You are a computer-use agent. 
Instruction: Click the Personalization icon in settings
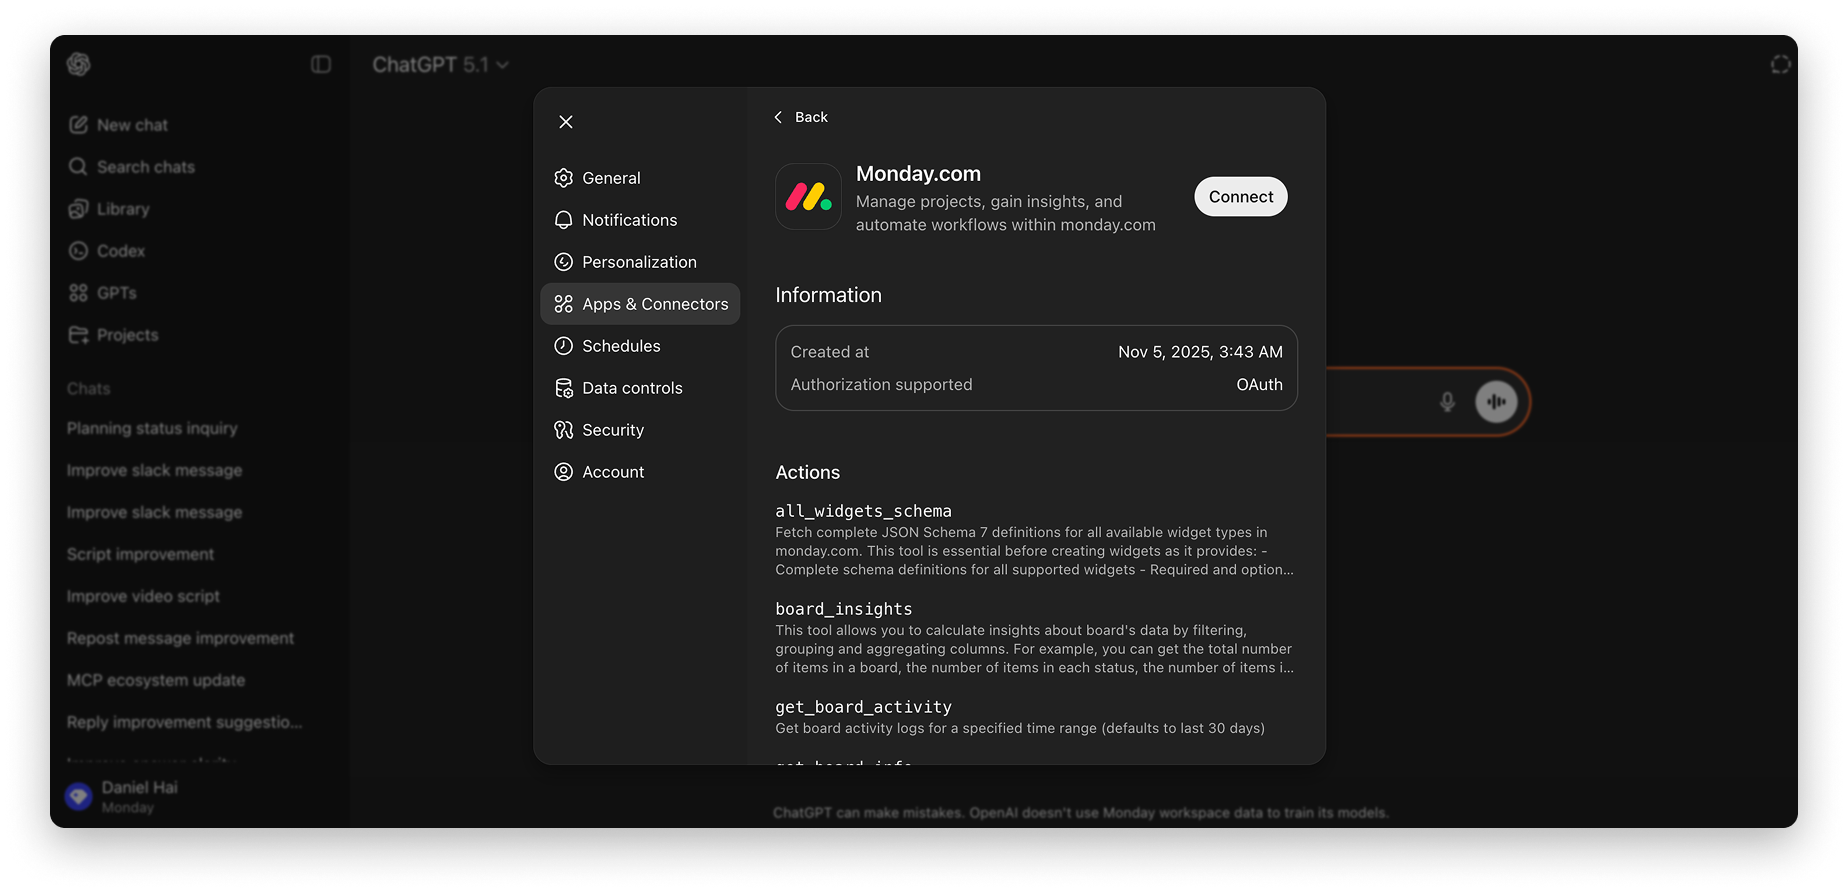pos(564,262)
